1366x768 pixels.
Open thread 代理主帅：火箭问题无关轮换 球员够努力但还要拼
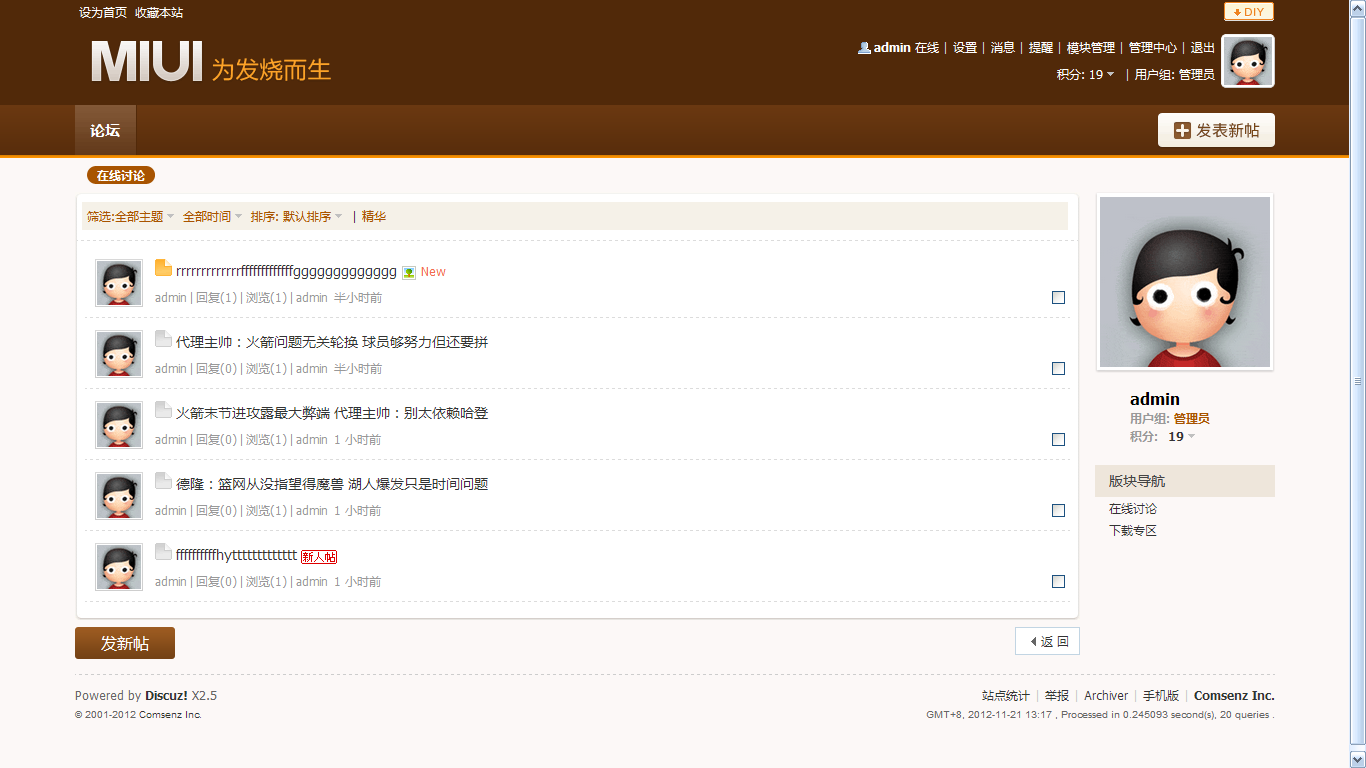[x=332, y=342]
